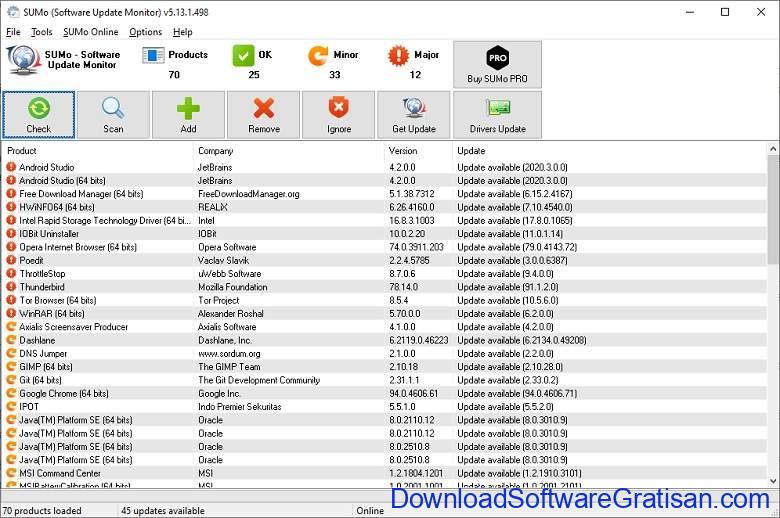Click the SUMo app icon in title bar
Screen dimensions: 780x518
pyautogui.click(x=13, y=11)
